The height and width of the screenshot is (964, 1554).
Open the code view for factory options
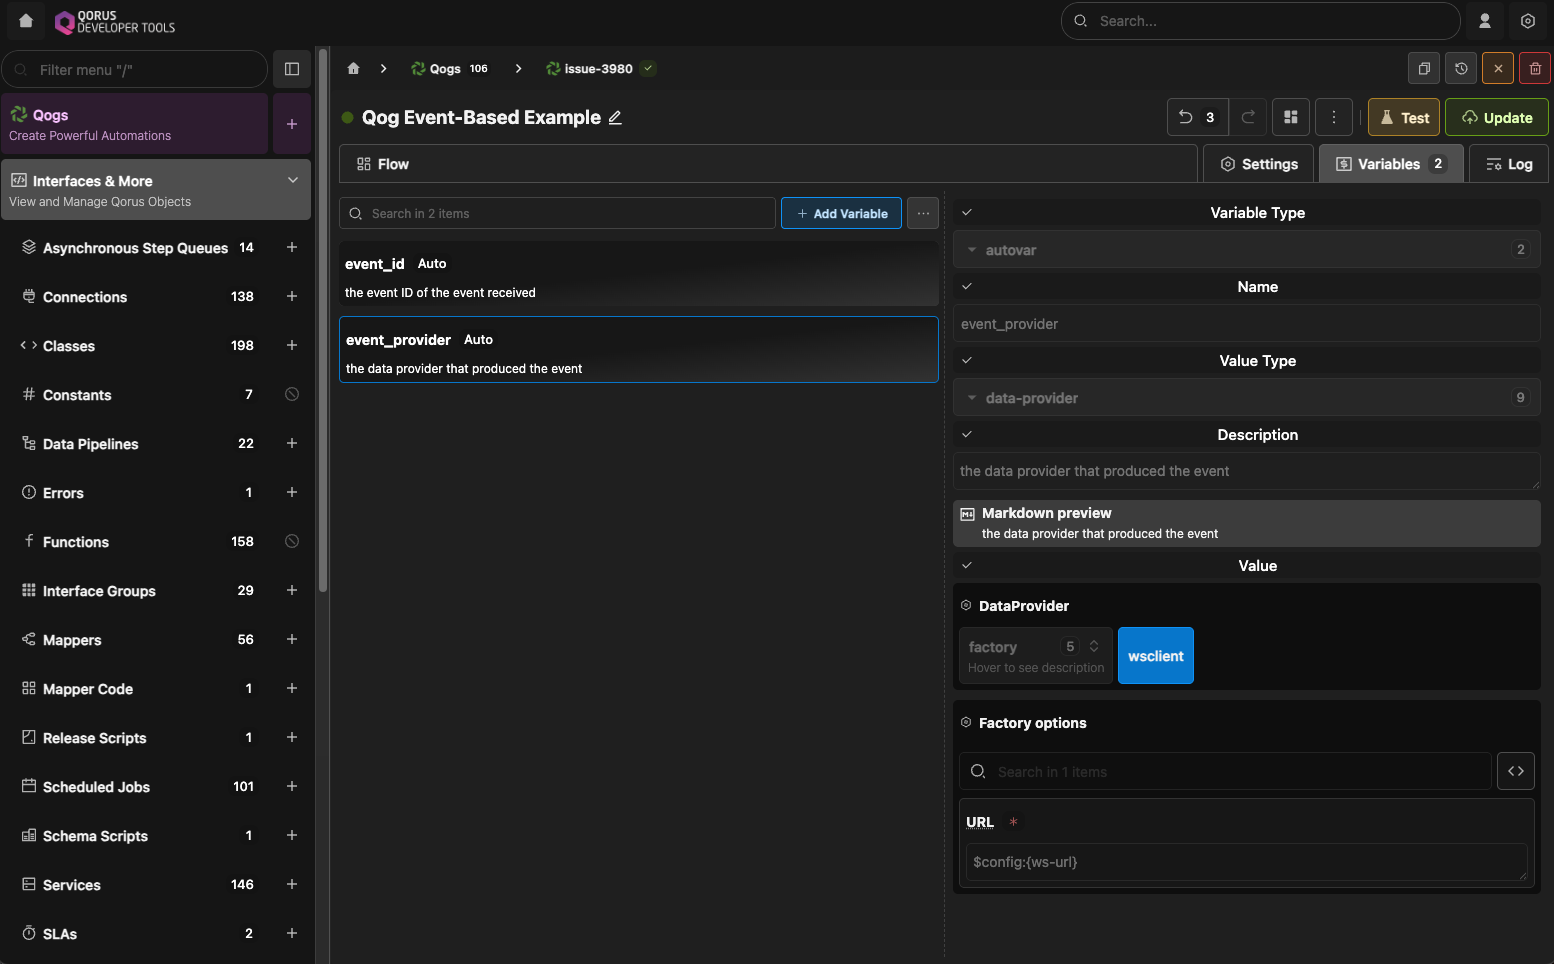pyautogui.click(x=1515, y=771)
